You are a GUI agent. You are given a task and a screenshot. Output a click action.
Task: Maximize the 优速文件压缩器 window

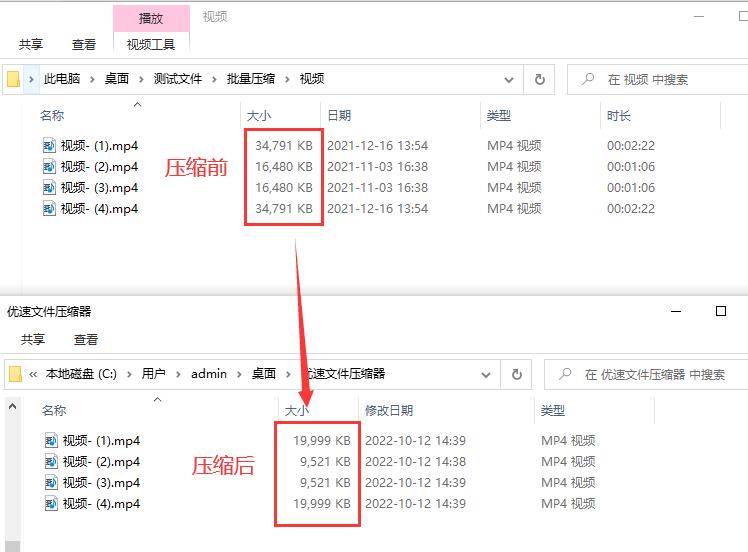[721, 311]
